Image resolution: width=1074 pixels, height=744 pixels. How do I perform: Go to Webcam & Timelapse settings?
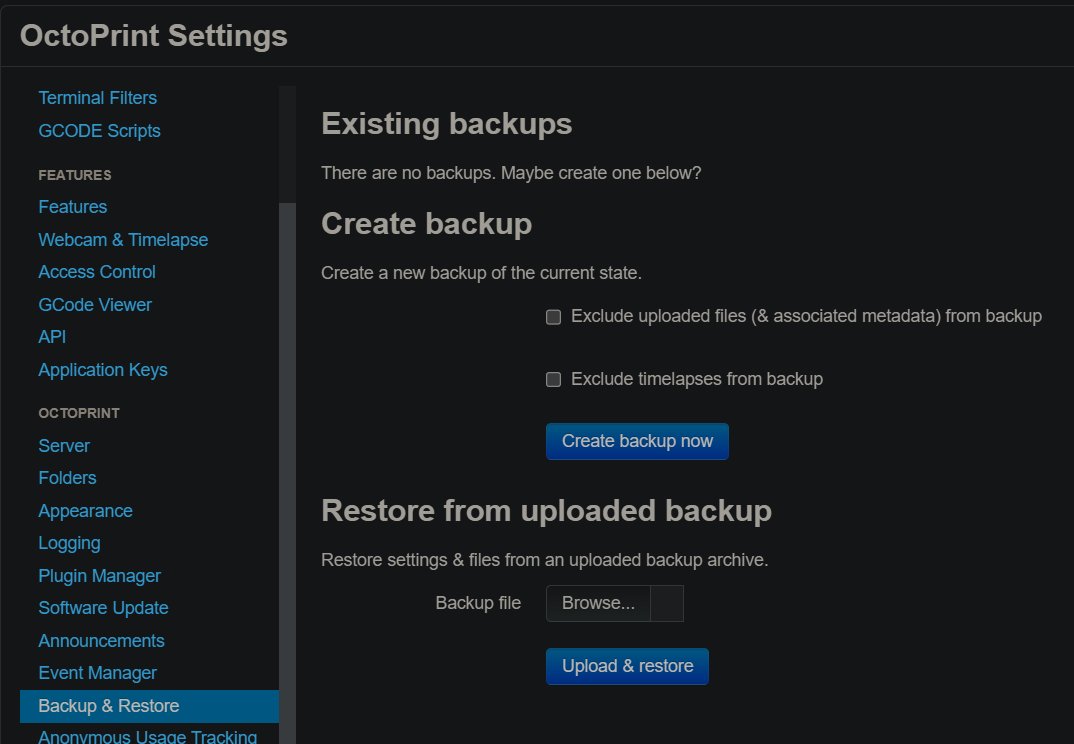tap(123, 240)
